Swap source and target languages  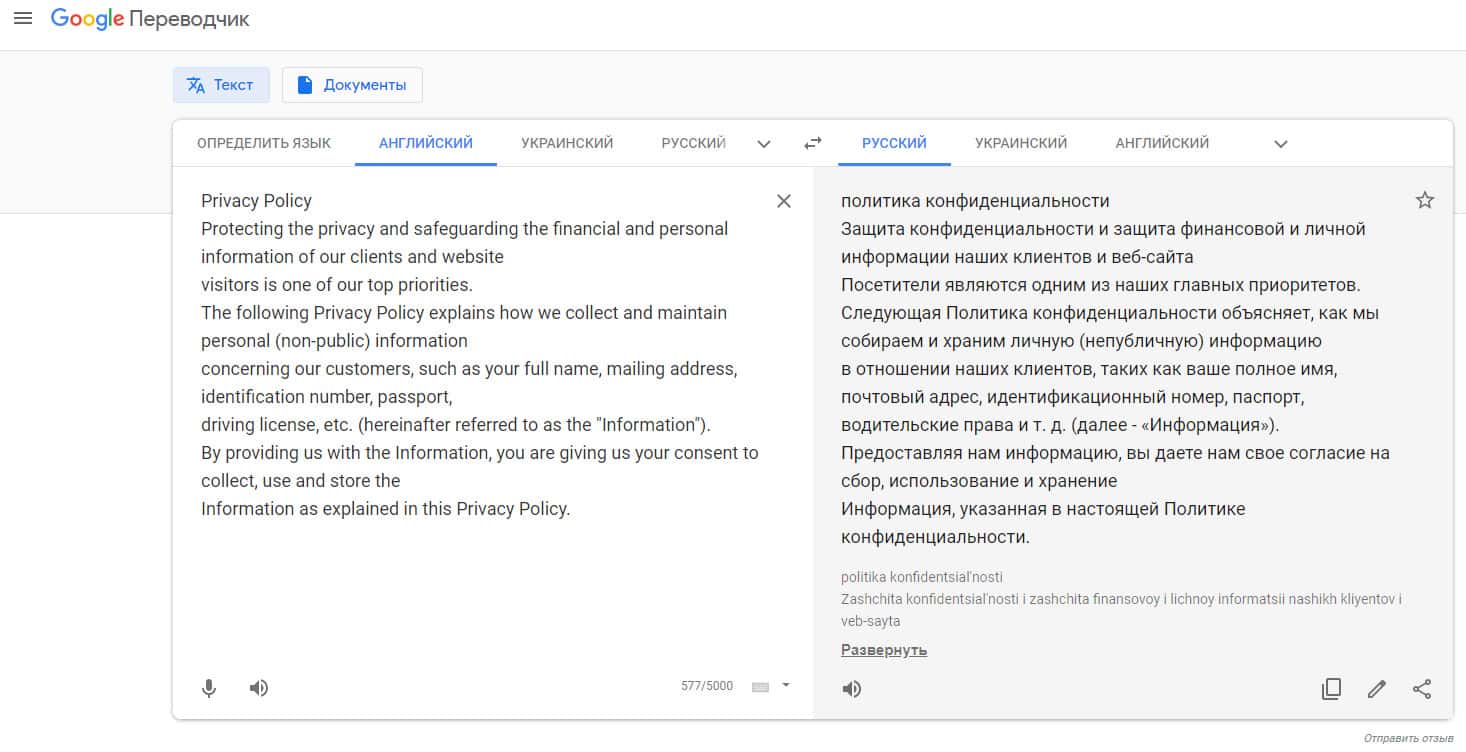coord(813,143)
